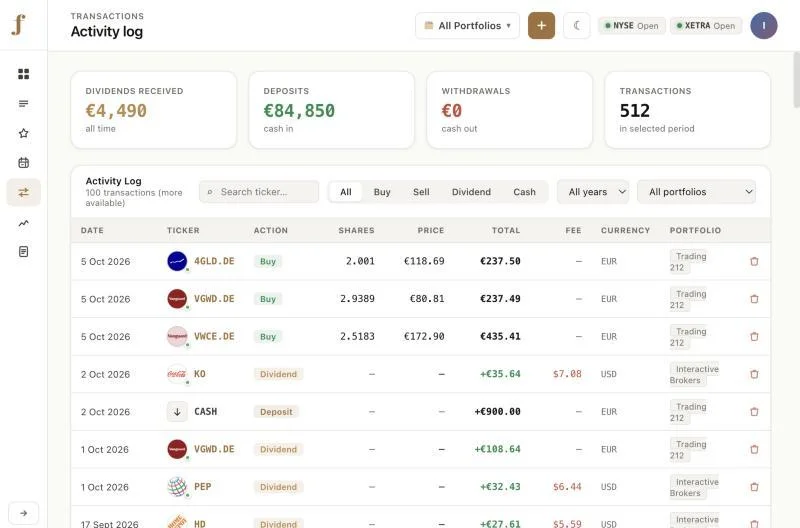Click the 4GLD.DE ticker logo

(x=177, y=261)
